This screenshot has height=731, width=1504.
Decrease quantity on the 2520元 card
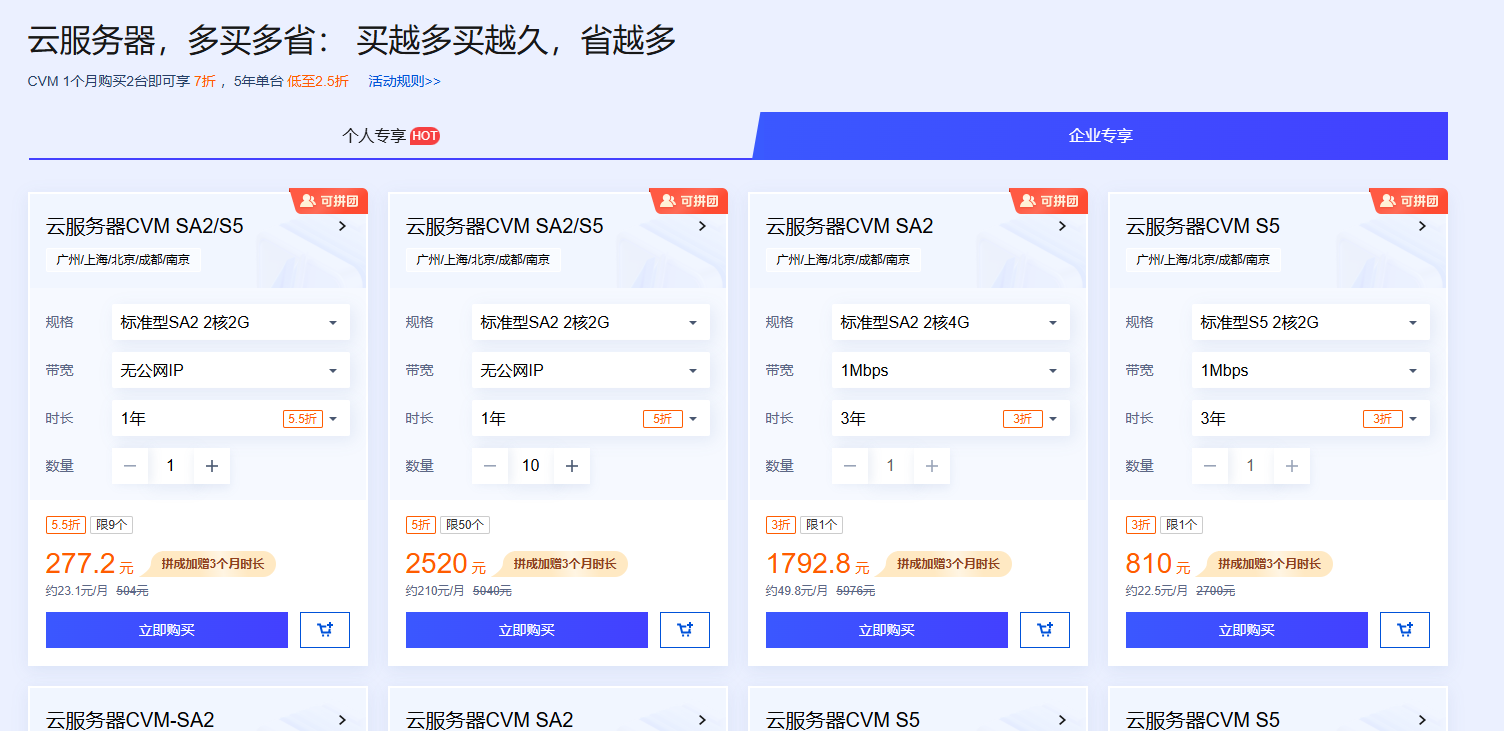tap(490, 466)
